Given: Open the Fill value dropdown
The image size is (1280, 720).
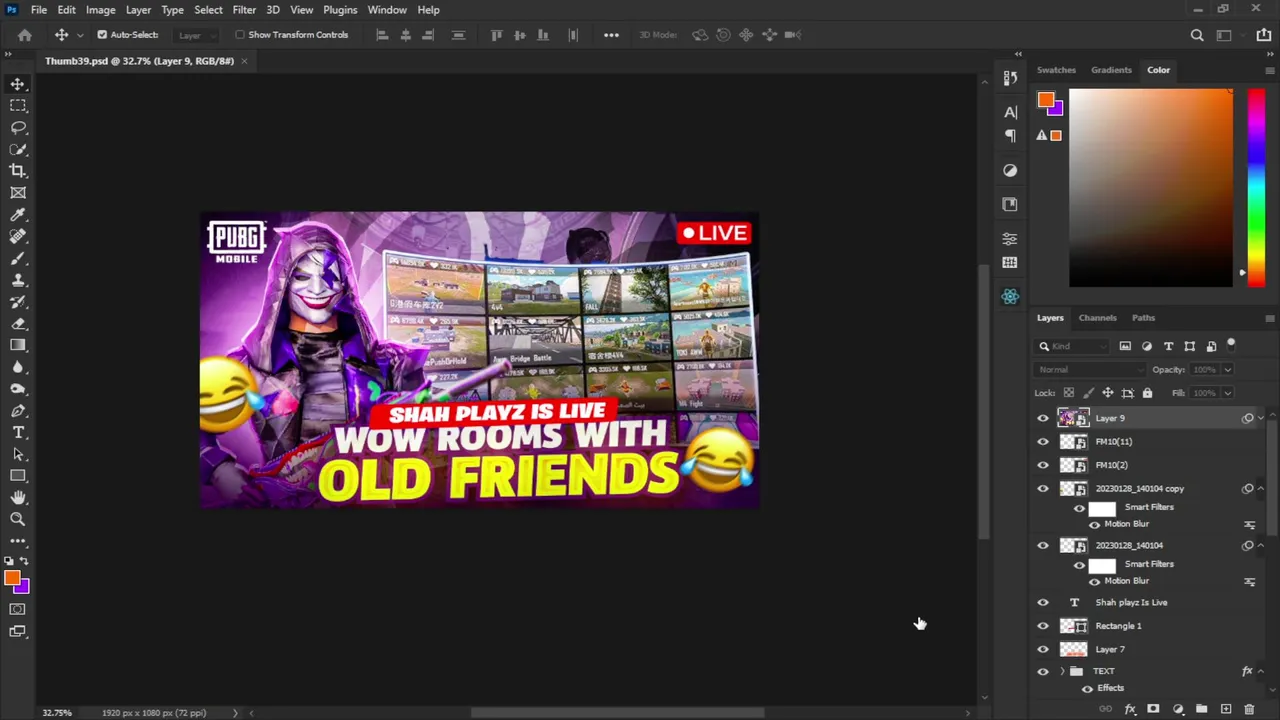Looking at the screenshot, I should pos(1230,393).
